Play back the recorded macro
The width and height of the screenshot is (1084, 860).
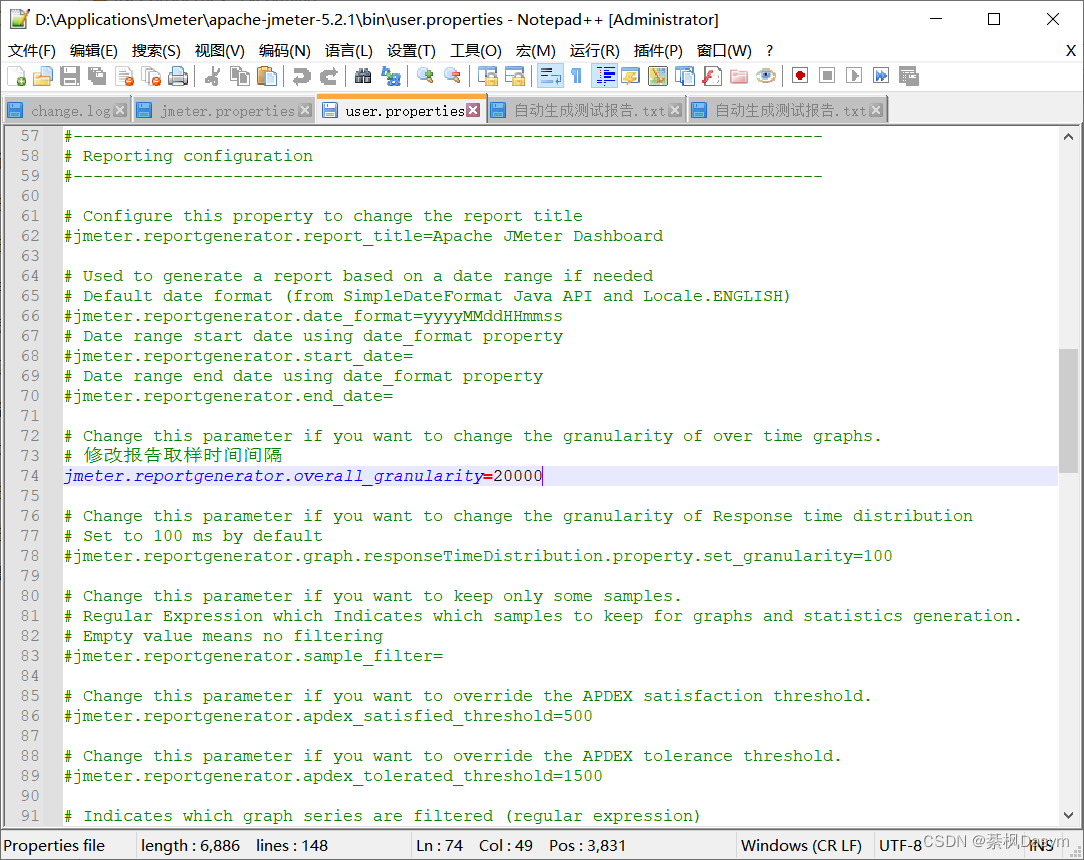click(x=854, y=76)
